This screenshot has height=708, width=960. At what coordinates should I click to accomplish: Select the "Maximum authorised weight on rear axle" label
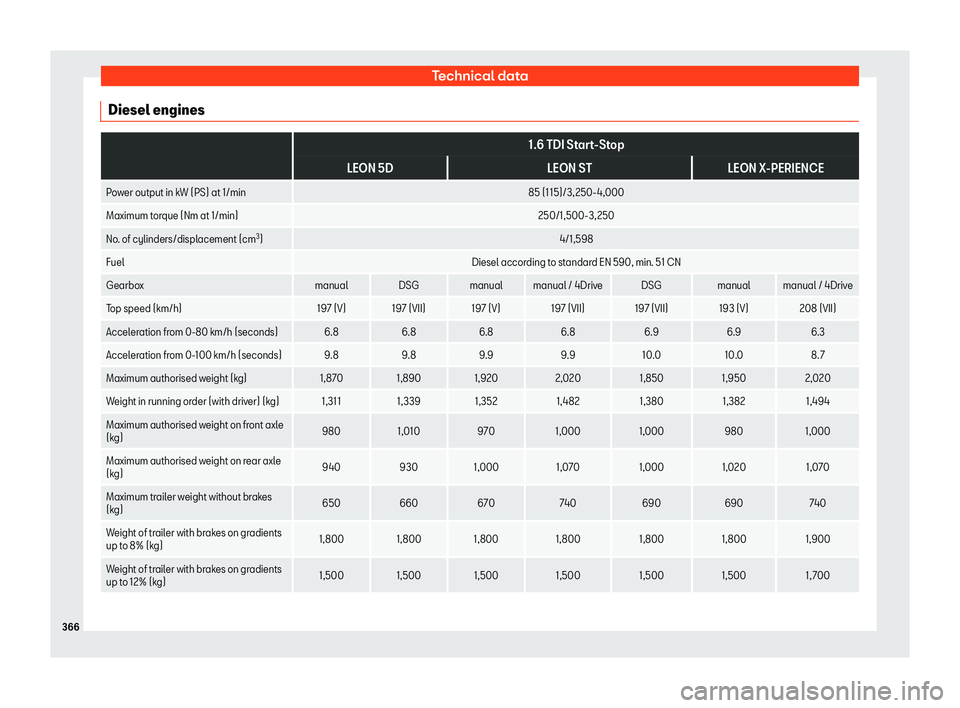coord(193,467)
